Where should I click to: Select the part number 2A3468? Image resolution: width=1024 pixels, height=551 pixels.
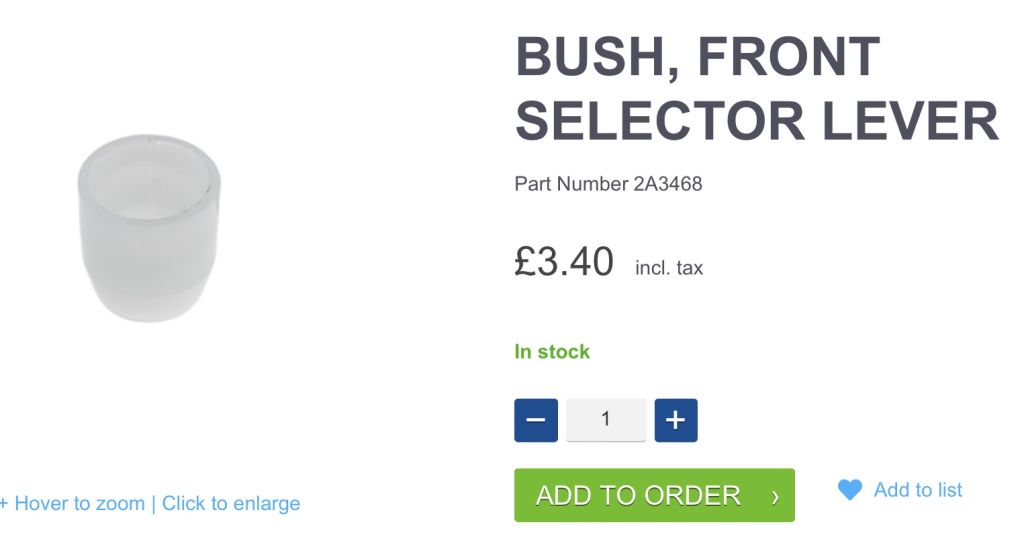pos(668,184)
